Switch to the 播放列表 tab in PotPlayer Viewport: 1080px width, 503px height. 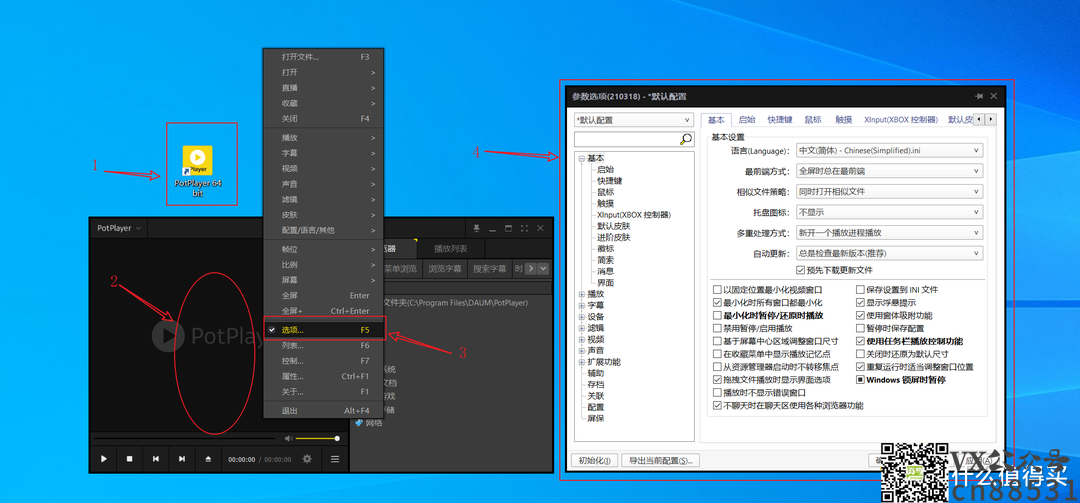tap(450, 249)
